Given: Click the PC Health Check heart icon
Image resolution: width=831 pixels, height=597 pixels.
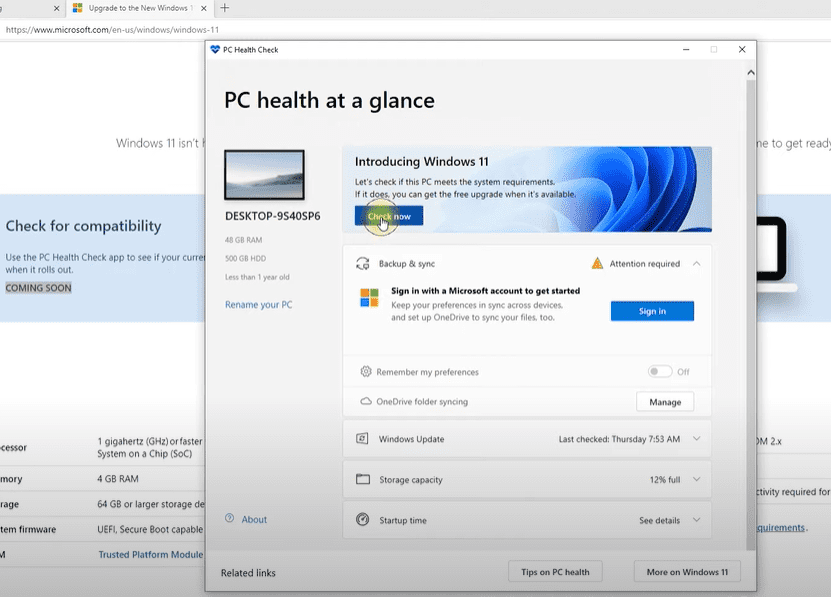Looking at the screenshot, I should pos(215,49).
